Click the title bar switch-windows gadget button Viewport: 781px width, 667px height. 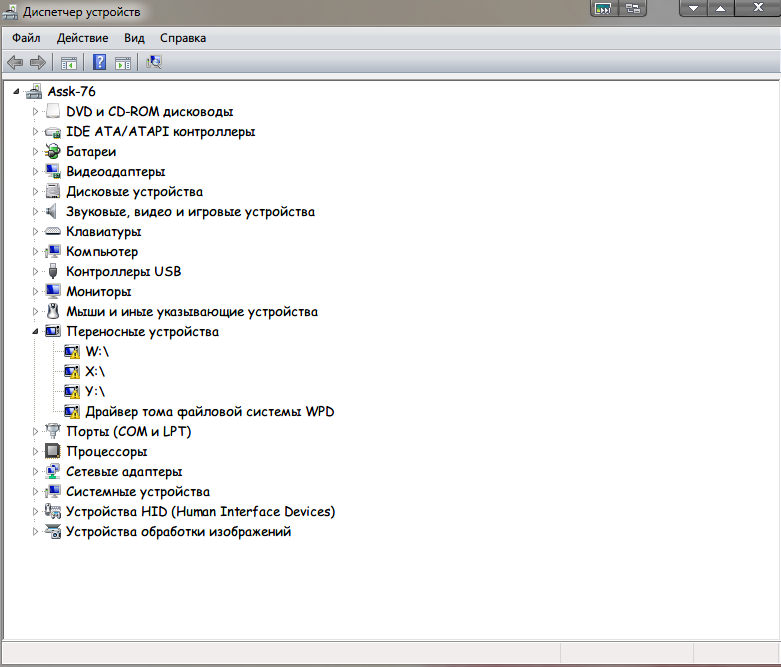coord(633,8)
